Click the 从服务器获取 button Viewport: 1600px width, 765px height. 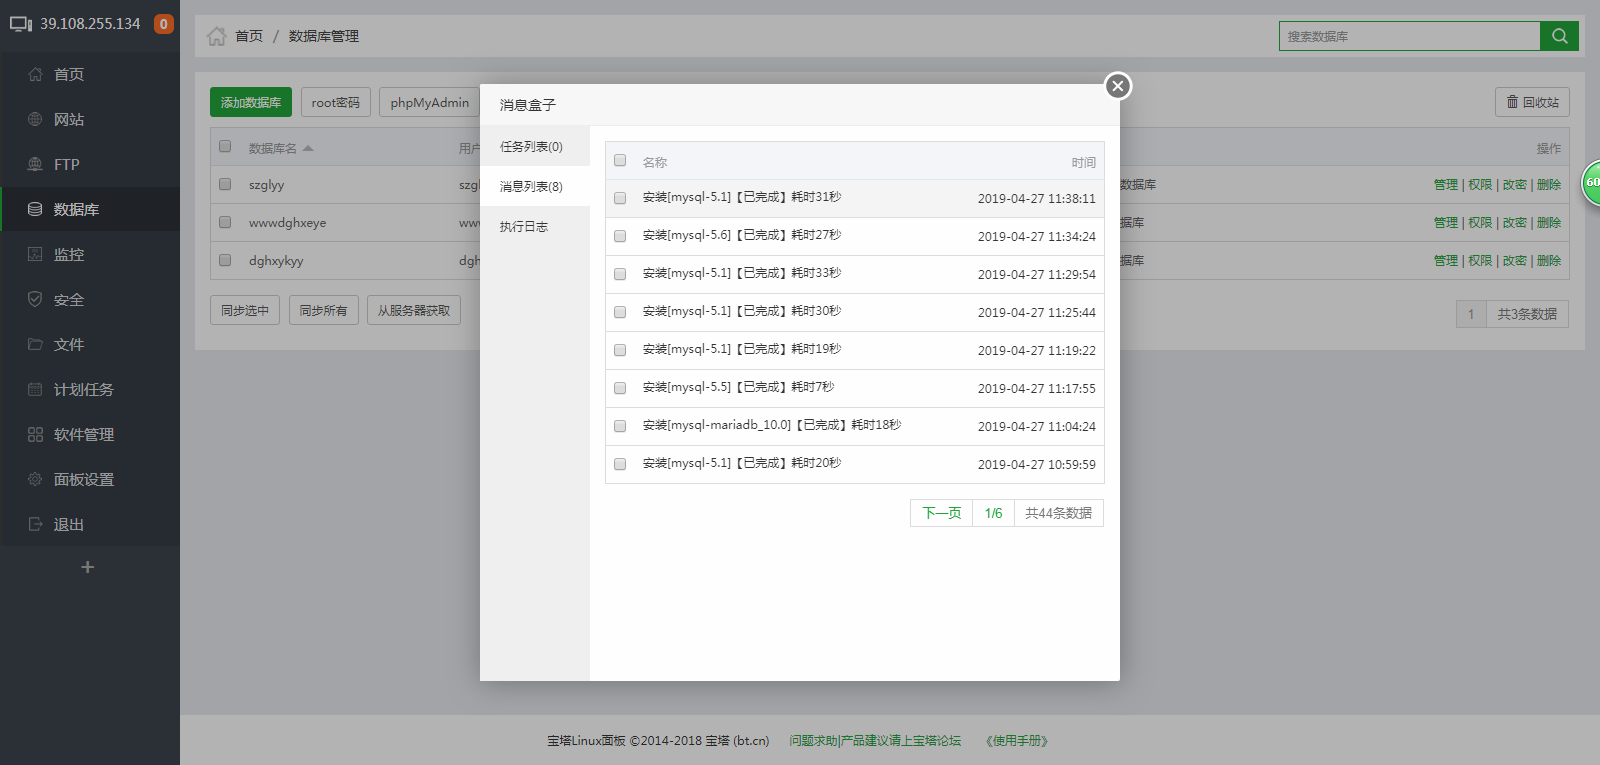click(414, 310)
